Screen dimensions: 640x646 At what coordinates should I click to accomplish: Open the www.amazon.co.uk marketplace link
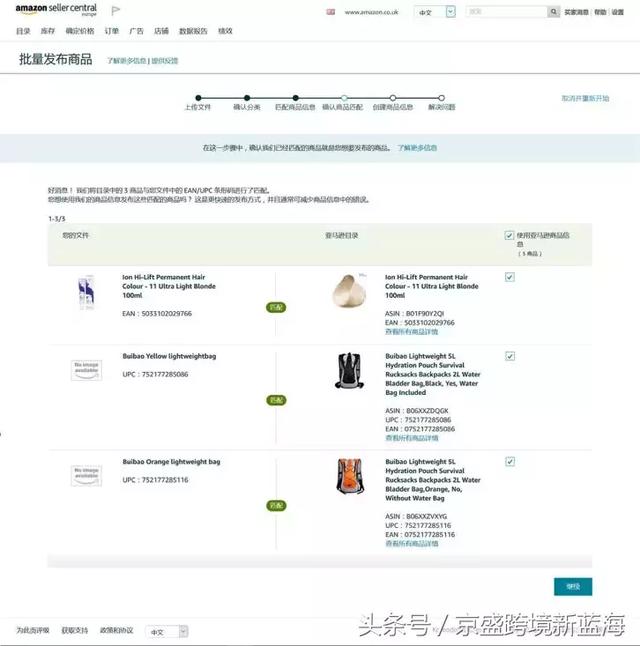pos(371,12)
